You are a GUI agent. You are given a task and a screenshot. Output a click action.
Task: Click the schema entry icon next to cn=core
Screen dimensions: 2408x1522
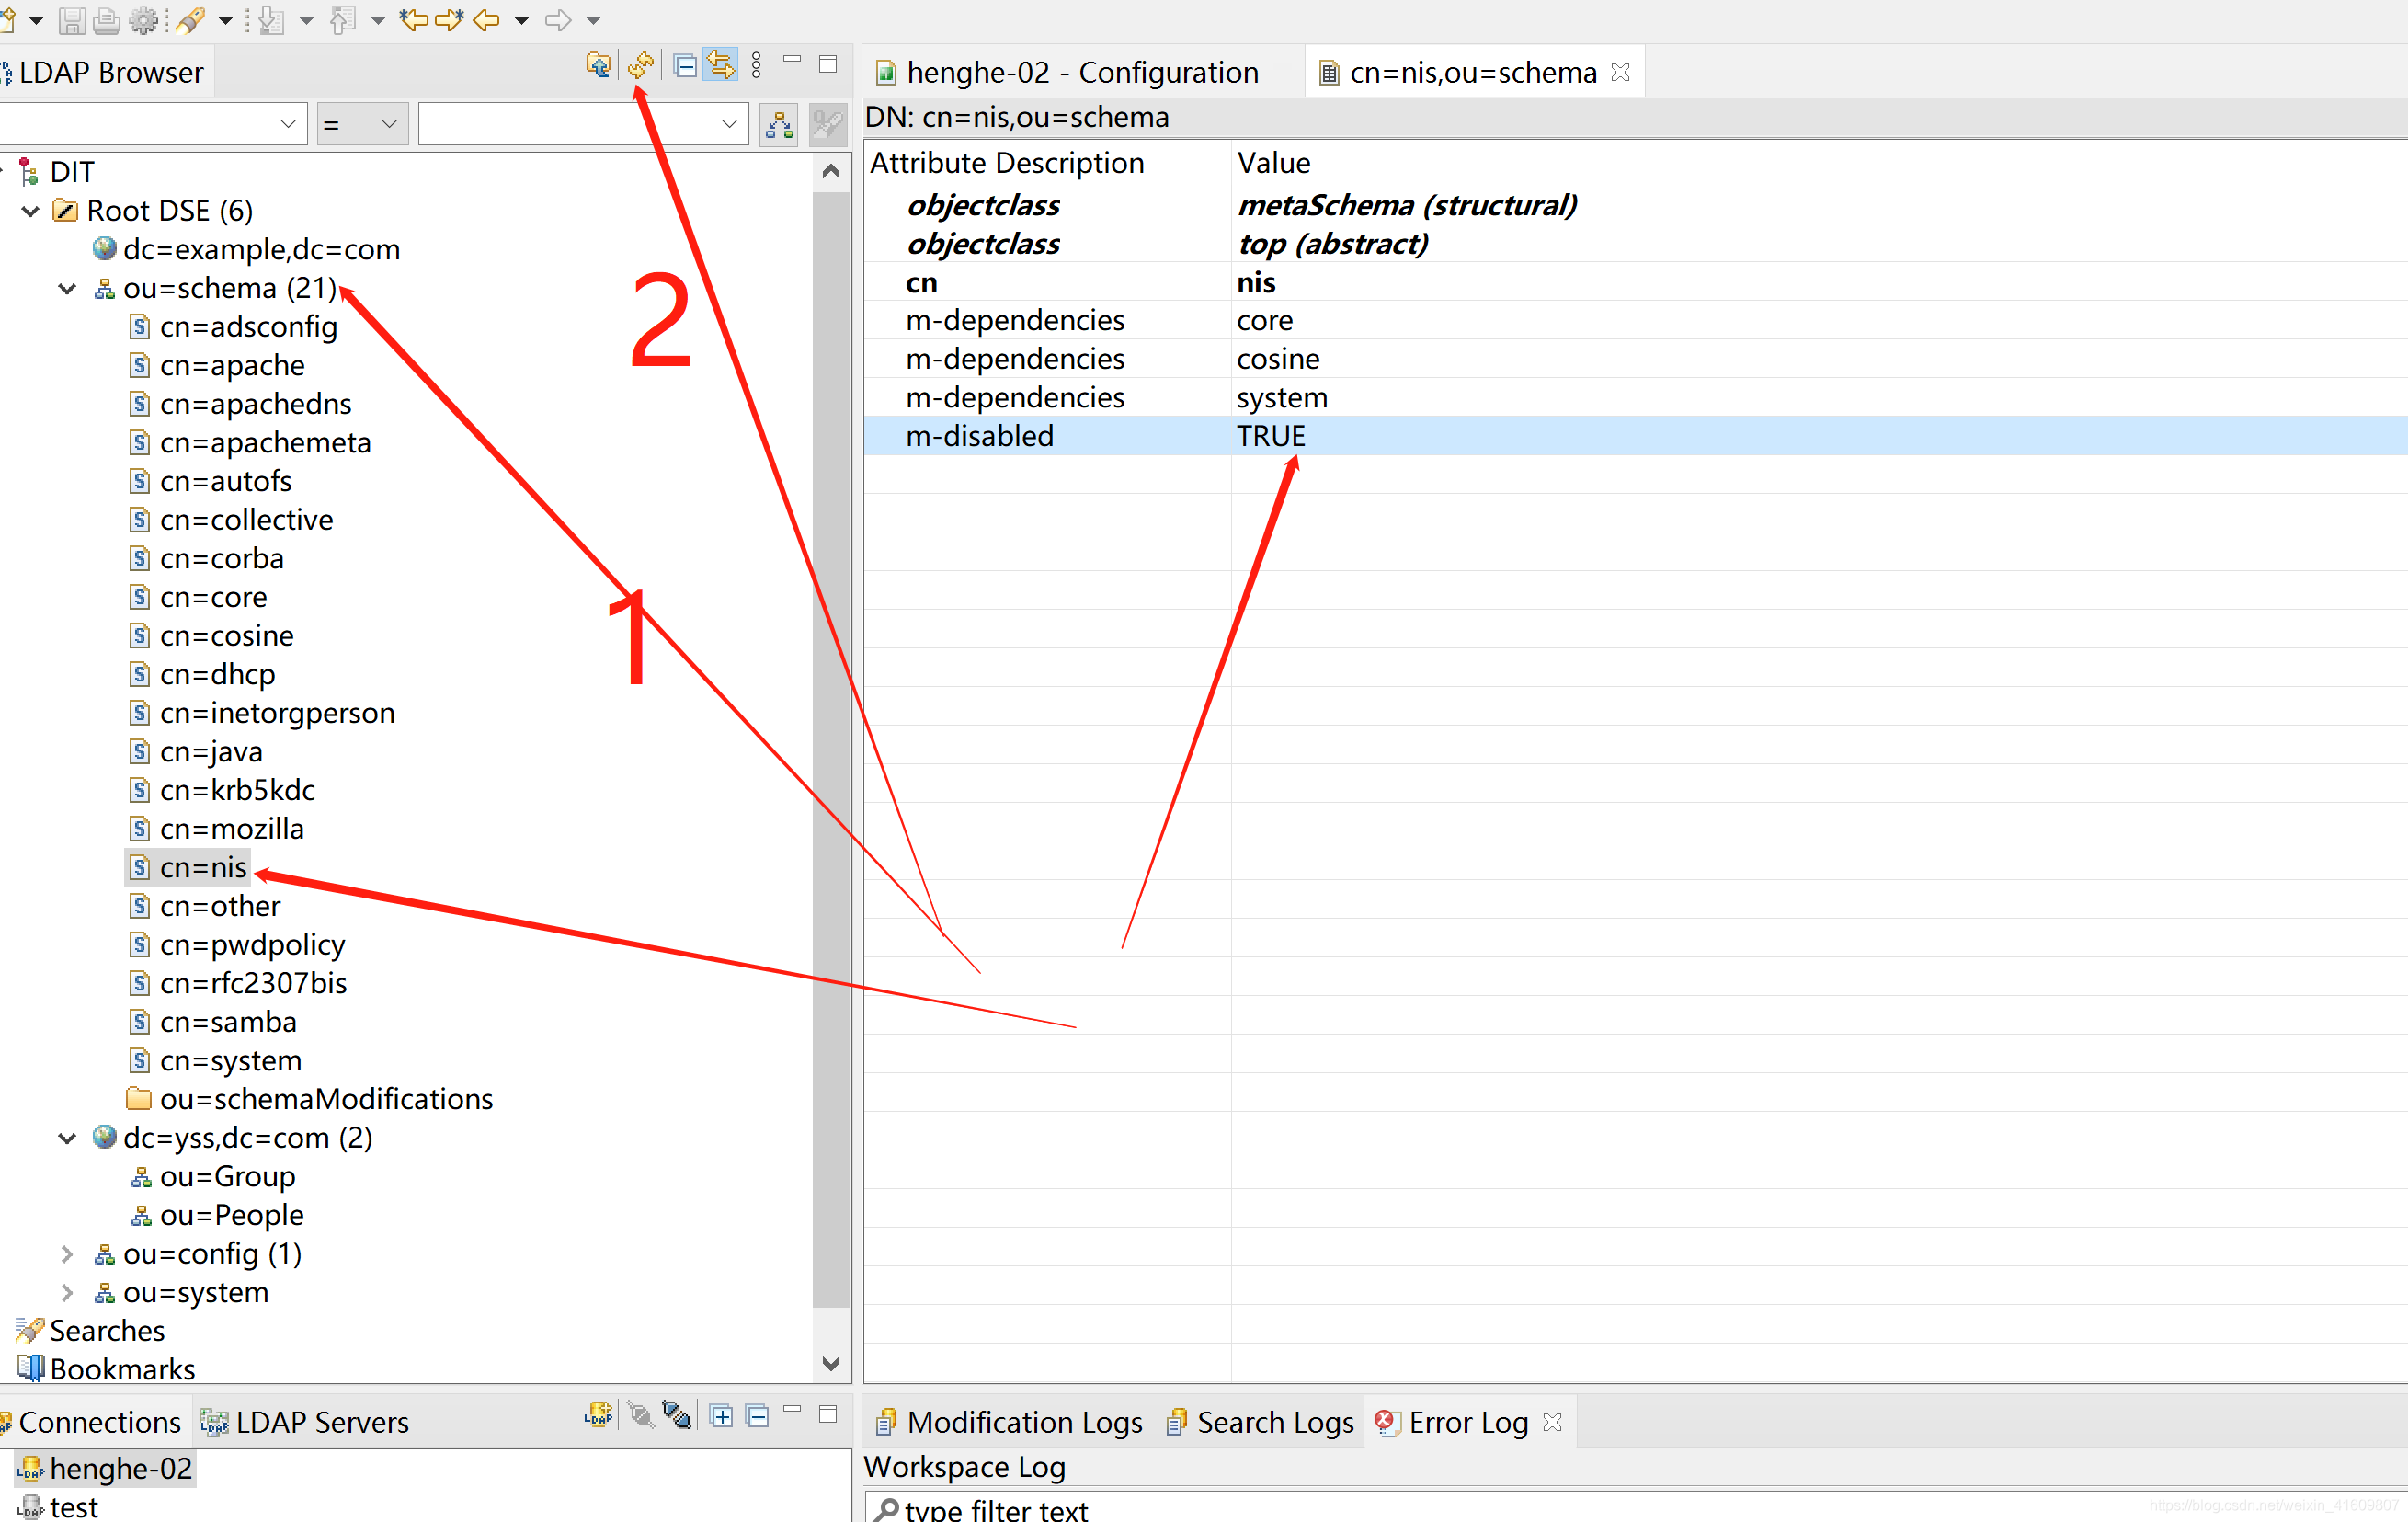(x=137, y=598)
